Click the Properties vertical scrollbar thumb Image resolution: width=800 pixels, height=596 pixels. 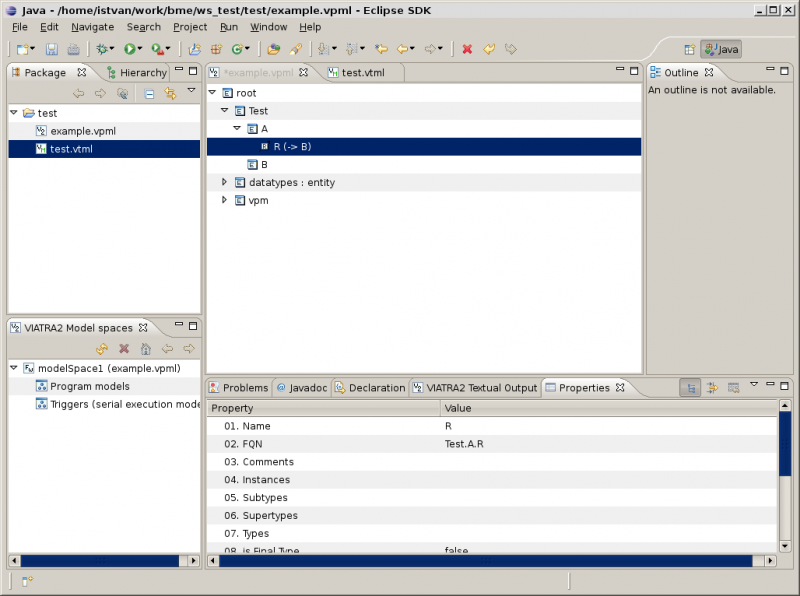coord(785,444)
